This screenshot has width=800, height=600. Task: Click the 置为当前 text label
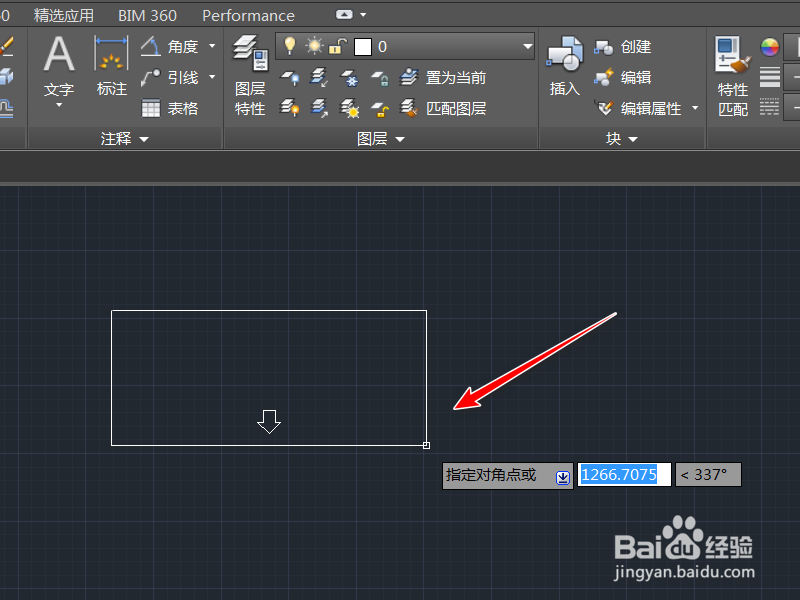[456, 78]
